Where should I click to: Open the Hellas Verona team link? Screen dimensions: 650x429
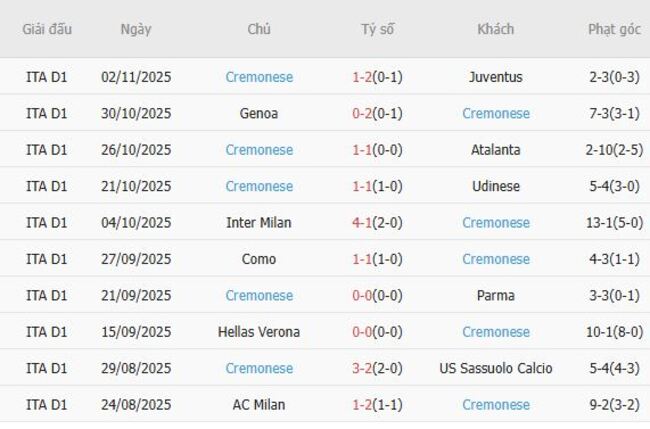pos(259,332)
